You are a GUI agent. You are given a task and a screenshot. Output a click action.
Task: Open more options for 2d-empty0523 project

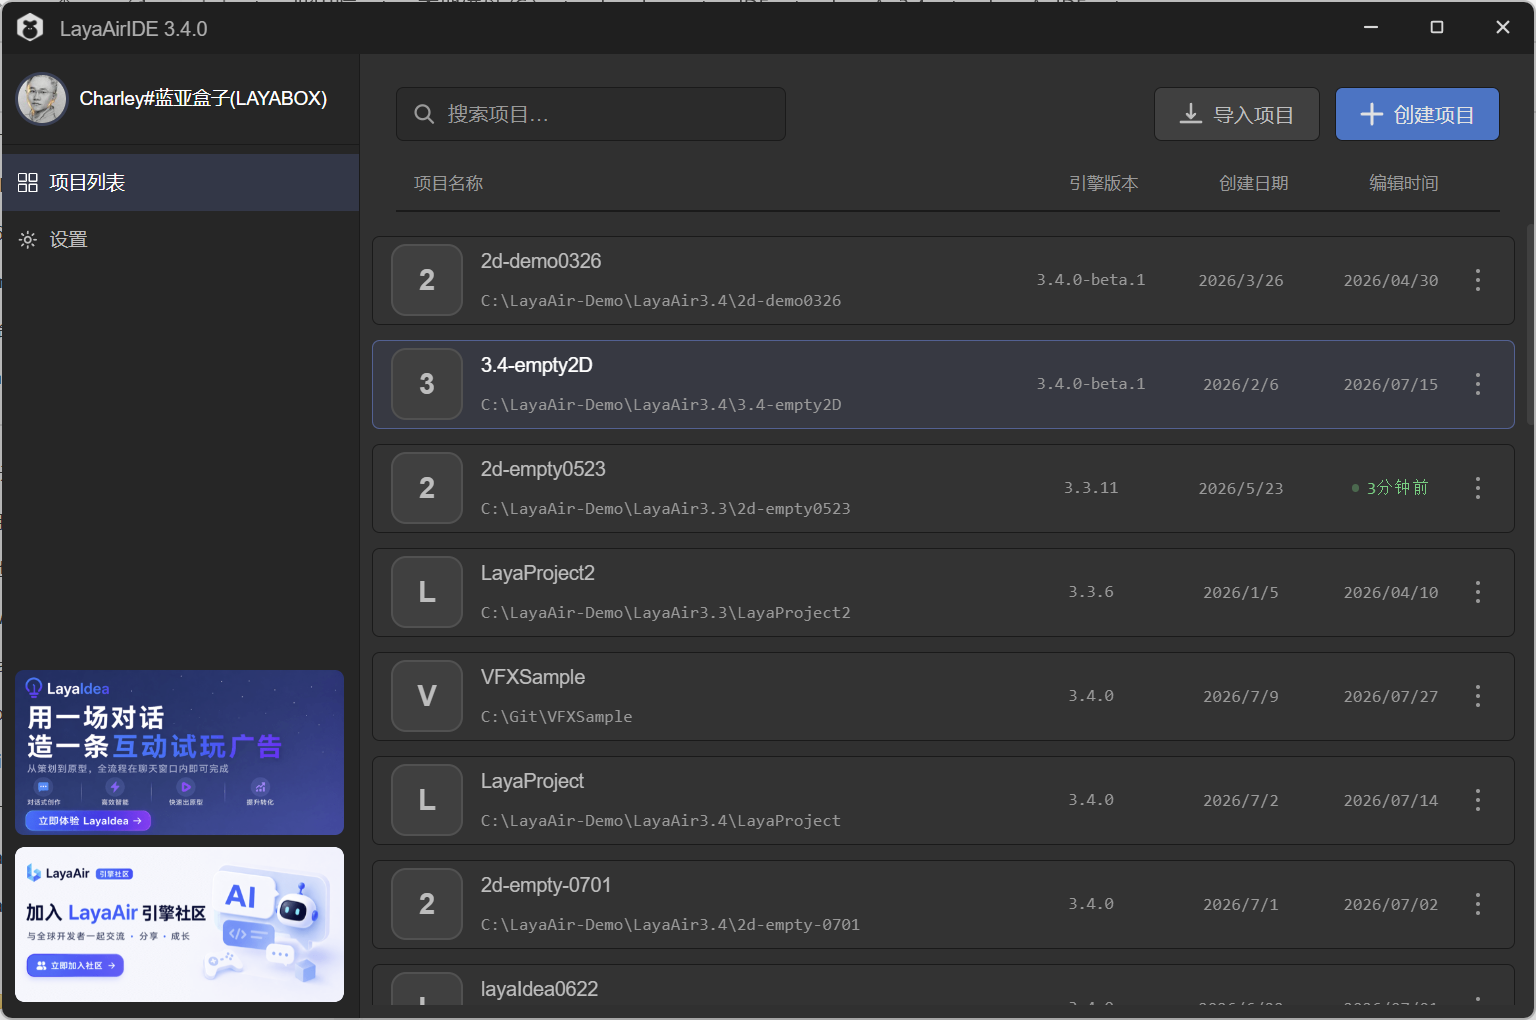[x=1477, y=488]
